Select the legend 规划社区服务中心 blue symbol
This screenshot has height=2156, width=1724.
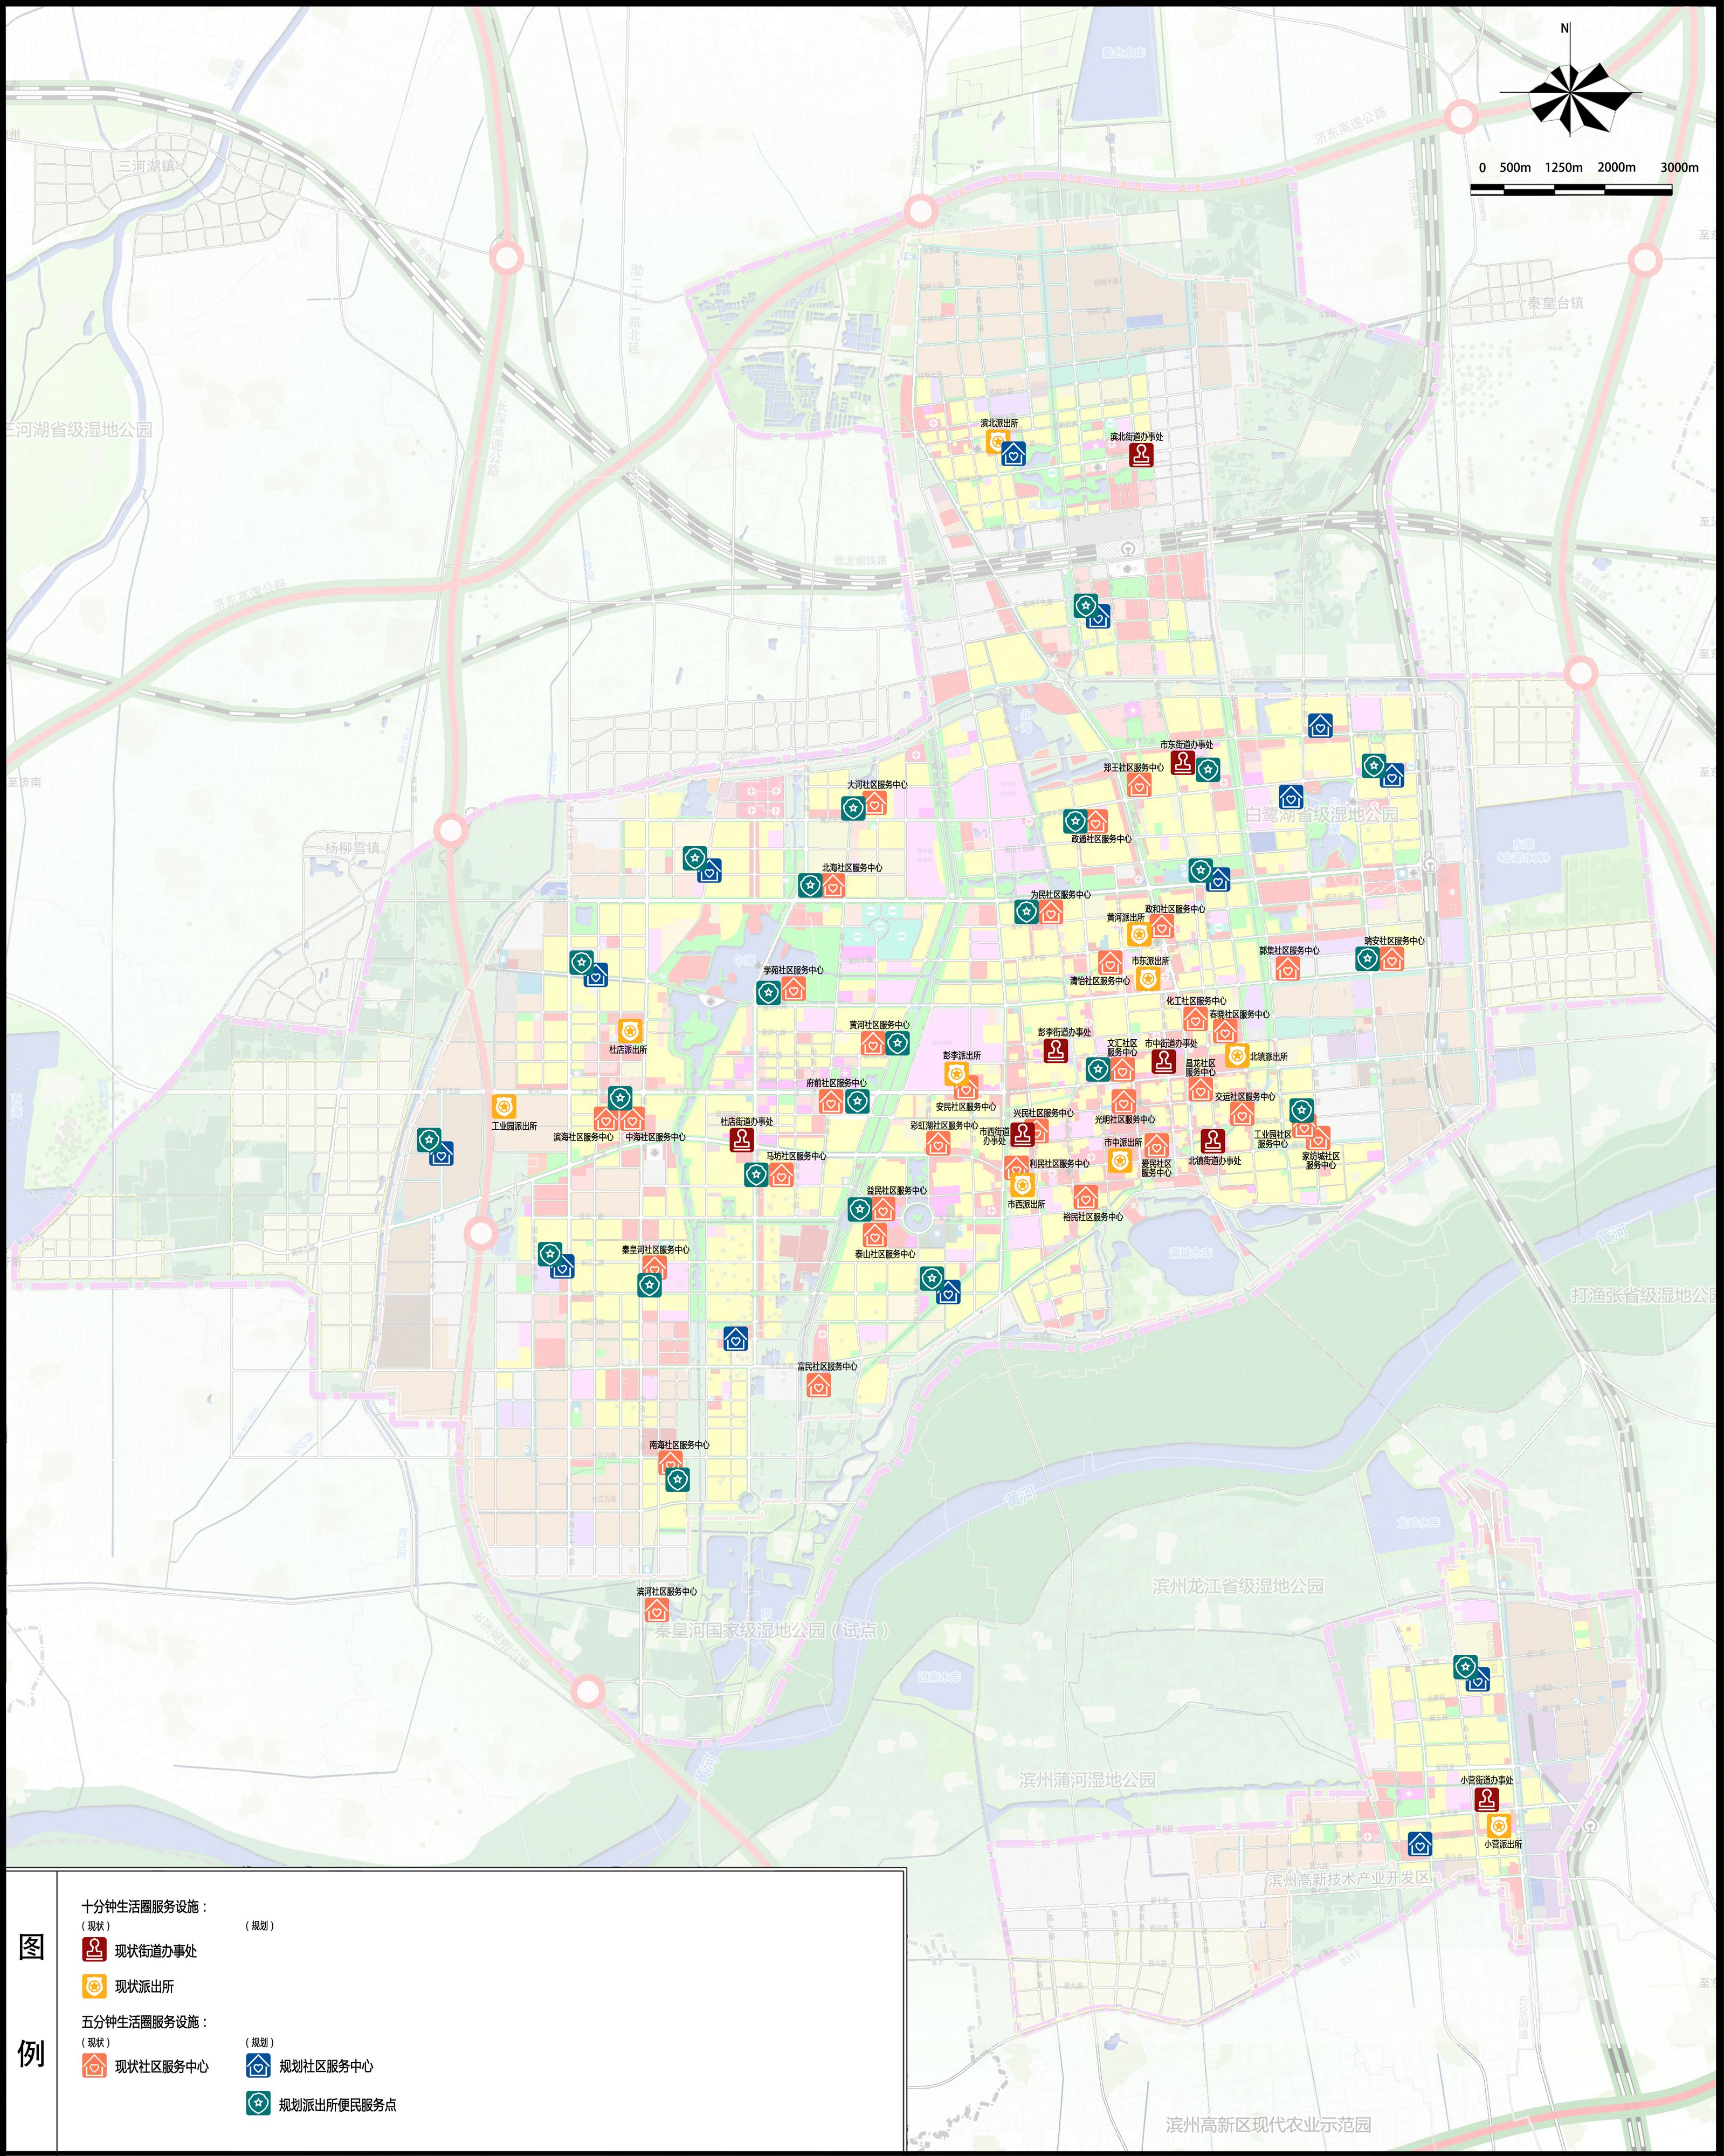point(258,2065)
